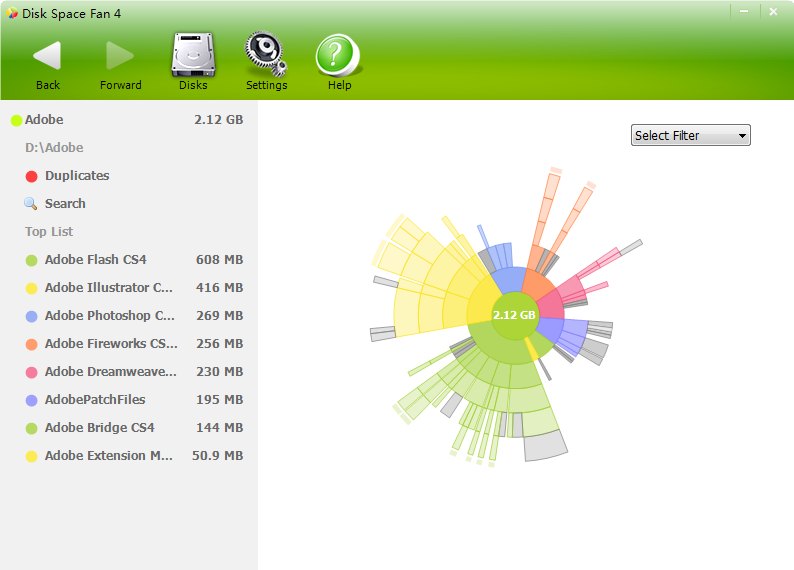Click the Back arrow icon
The image size is (794, 570).
click(x=47, y=56)
